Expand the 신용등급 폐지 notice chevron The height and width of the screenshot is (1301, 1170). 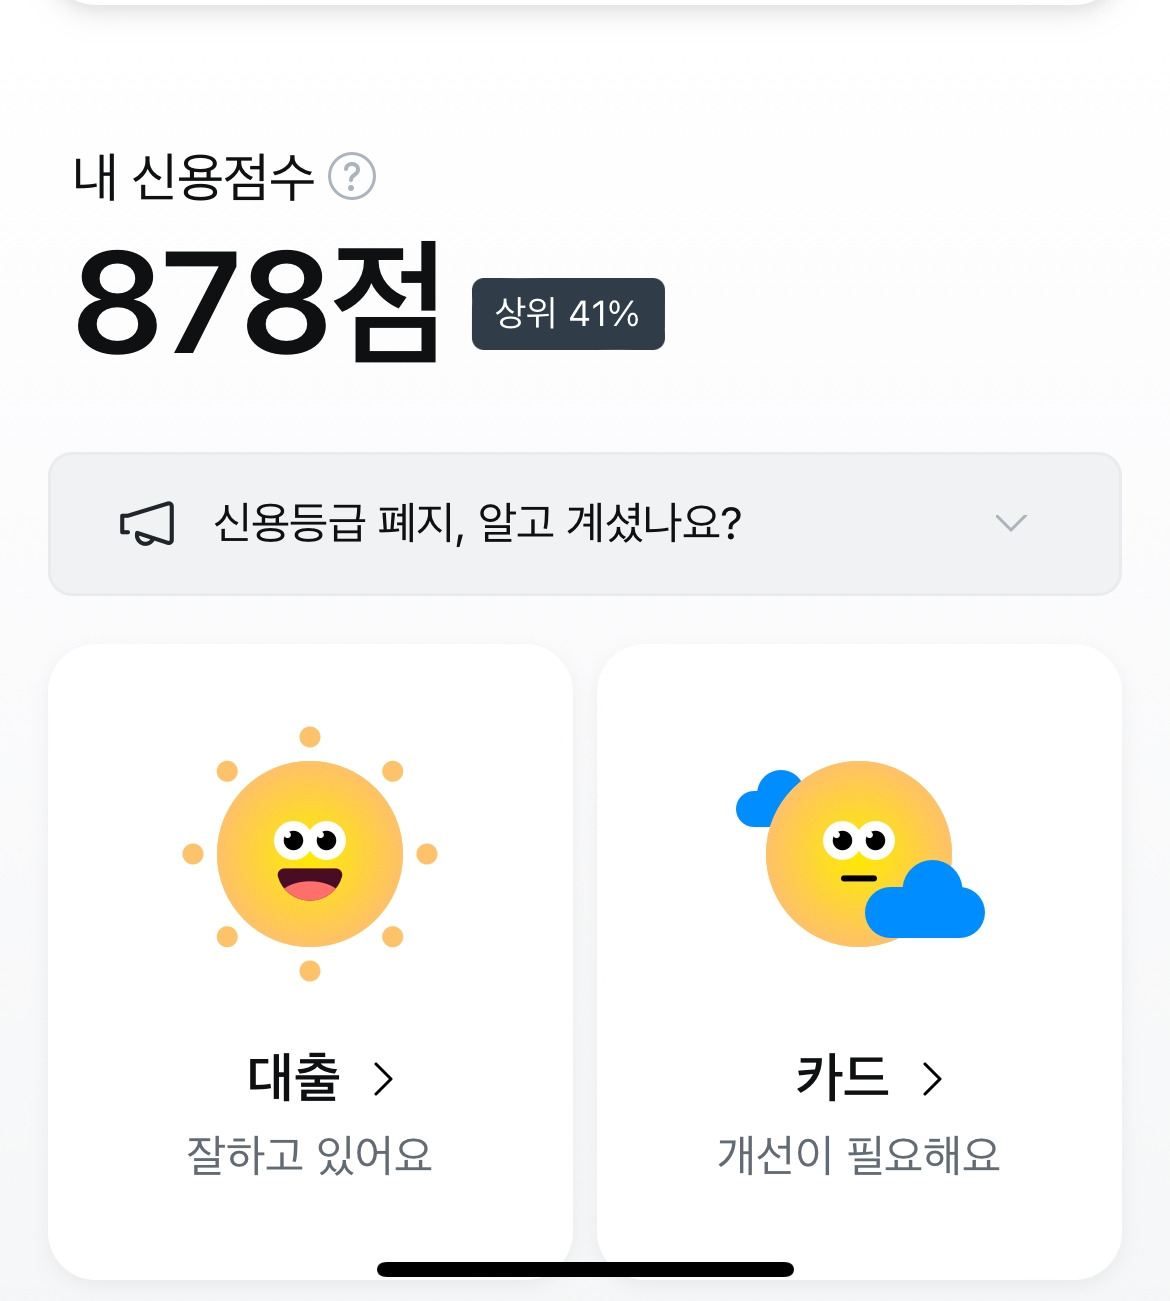tap(1011, 523)
